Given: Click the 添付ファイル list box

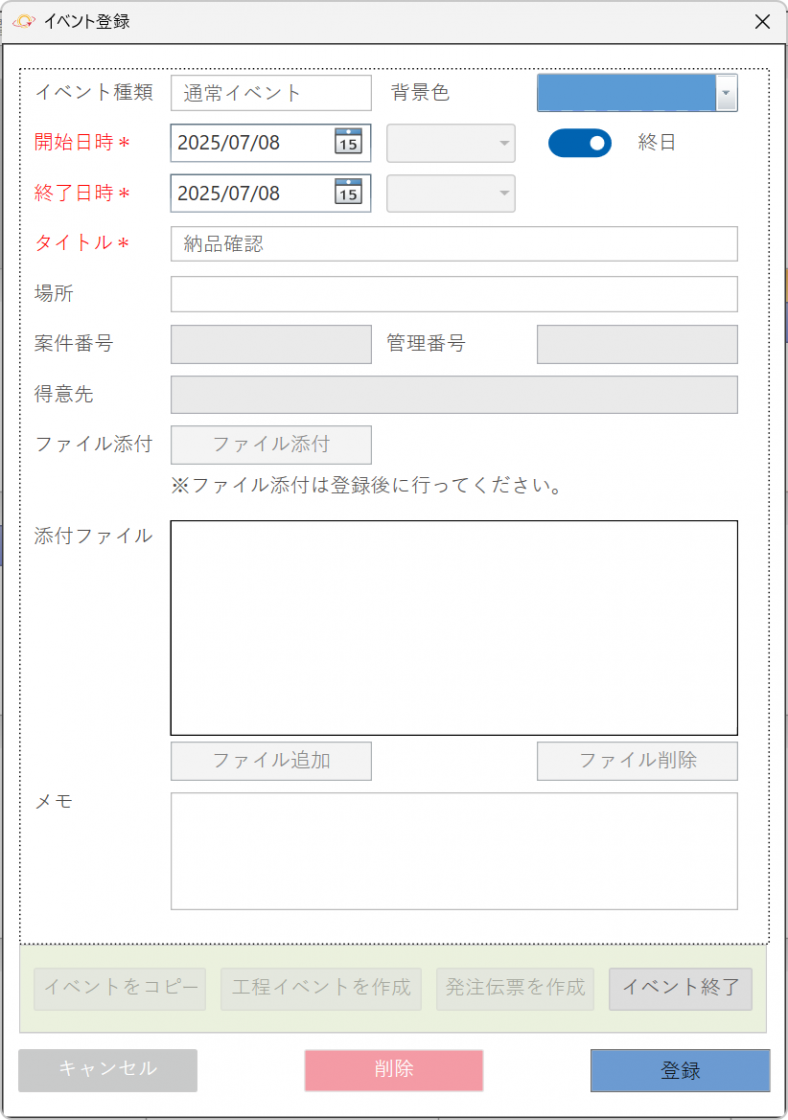Looking at the screenshot, I should click(x=454, y=628).
